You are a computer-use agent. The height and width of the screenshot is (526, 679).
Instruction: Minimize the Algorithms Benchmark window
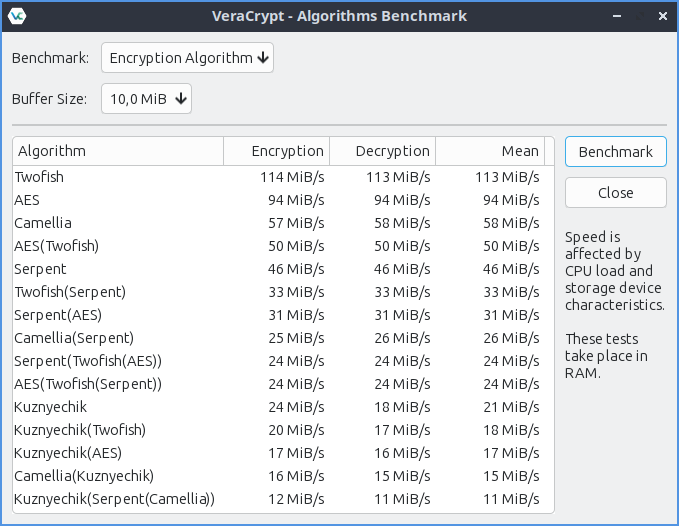click(x=617, y=16)
